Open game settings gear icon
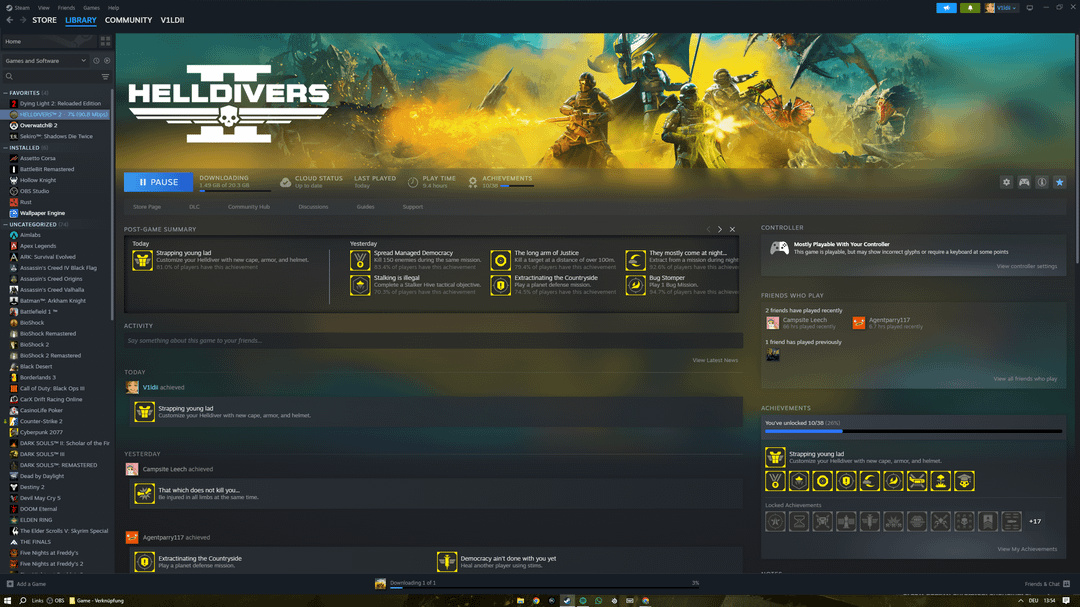 point(1006,182)
